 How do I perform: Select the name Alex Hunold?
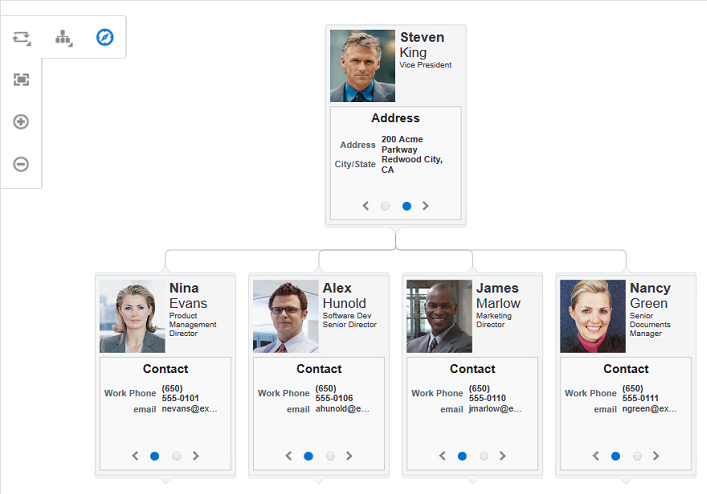[344, 295]
